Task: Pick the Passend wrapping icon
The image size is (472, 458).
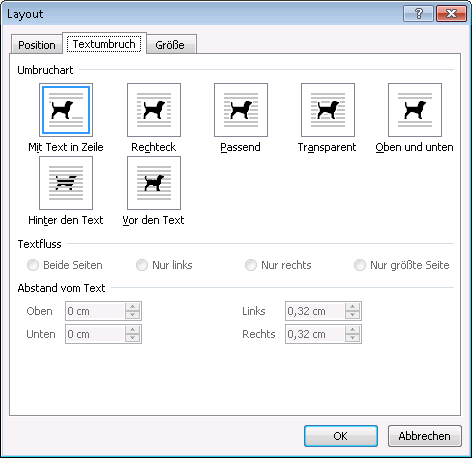Action: (x=241, y=110)
